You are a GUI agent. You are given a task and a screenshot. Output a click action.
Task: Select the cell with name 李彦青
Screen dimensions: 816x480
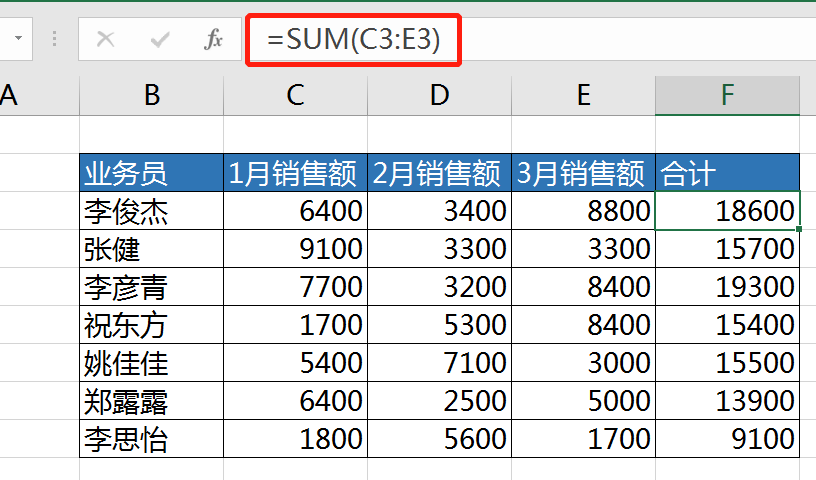tap(151, 286)
